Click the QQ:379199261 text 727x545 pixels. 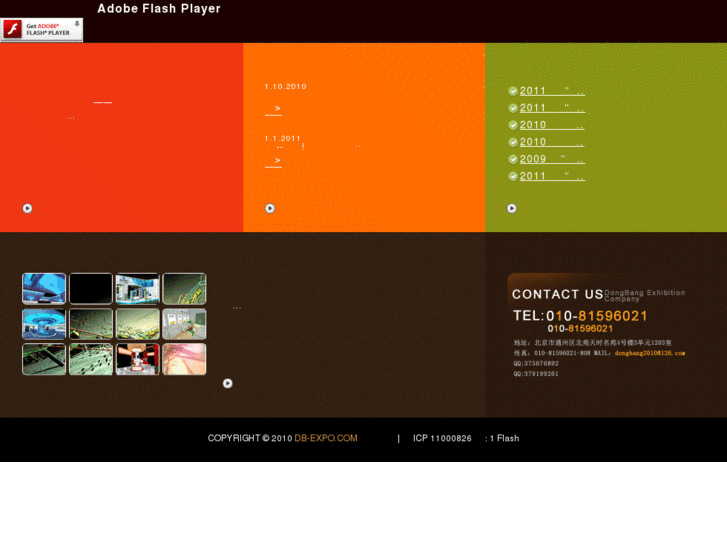pos(536,373)
